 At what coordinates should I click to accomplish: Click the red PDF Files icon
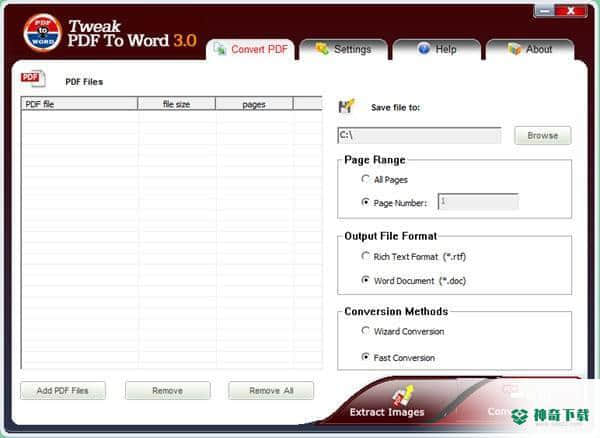tap(33, 79)
